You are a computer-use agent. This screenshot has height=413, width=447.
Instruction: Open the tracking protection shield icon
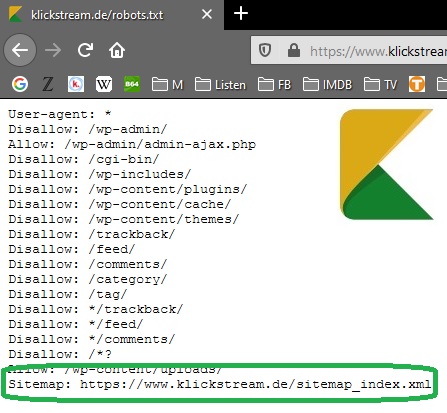click(x=265, y=51)
